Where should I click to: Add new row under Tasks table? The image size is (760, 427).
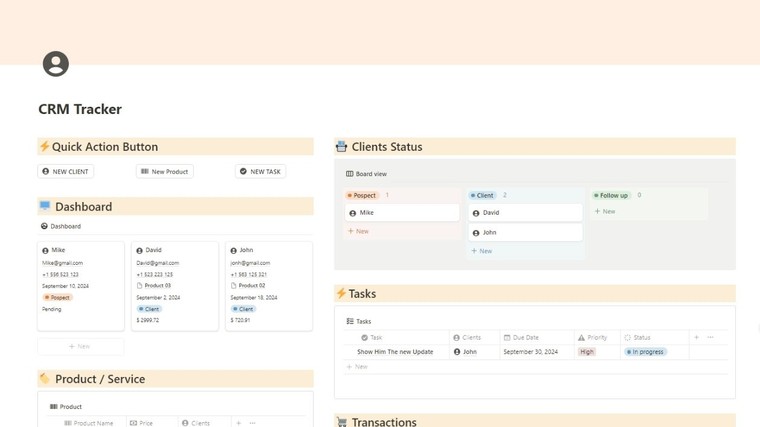[x=357, y=367]
